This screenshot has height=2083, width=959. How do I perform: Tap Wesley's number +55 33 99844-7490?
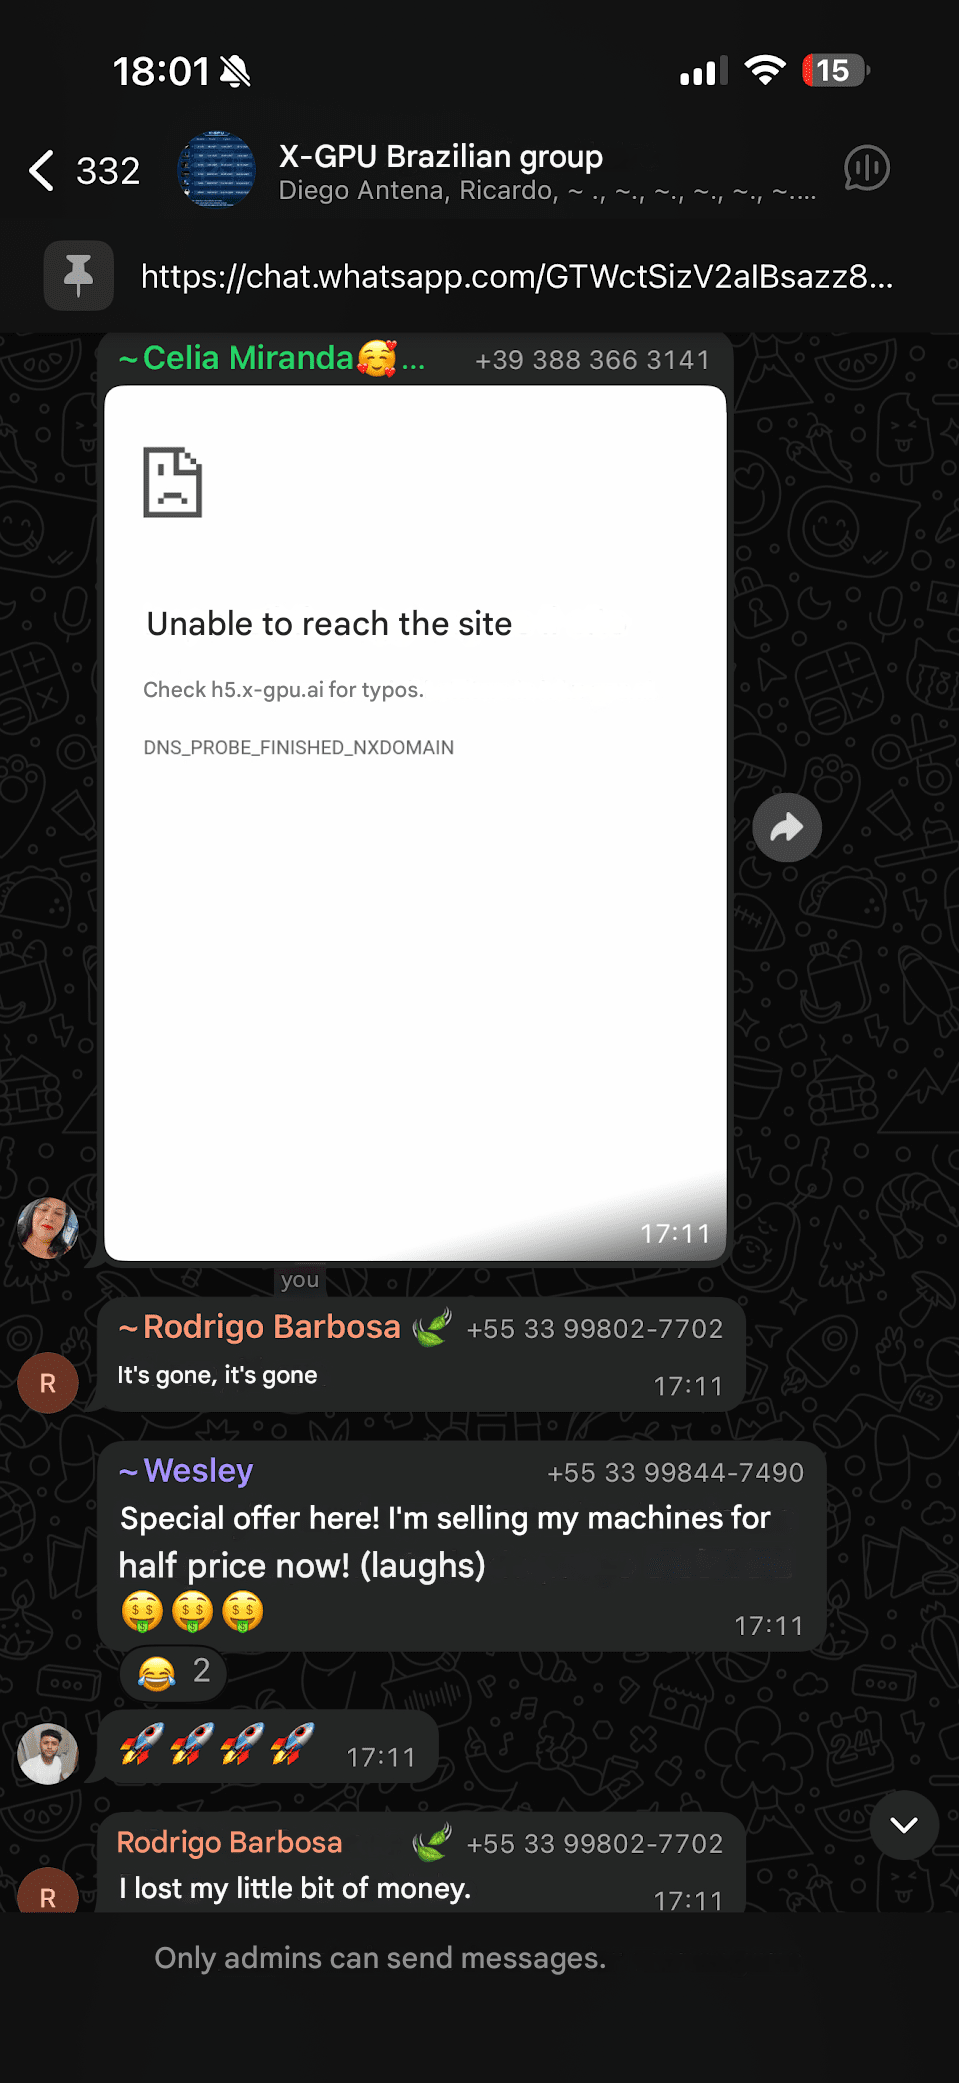pyautogui.click(x=675, y=1473)
